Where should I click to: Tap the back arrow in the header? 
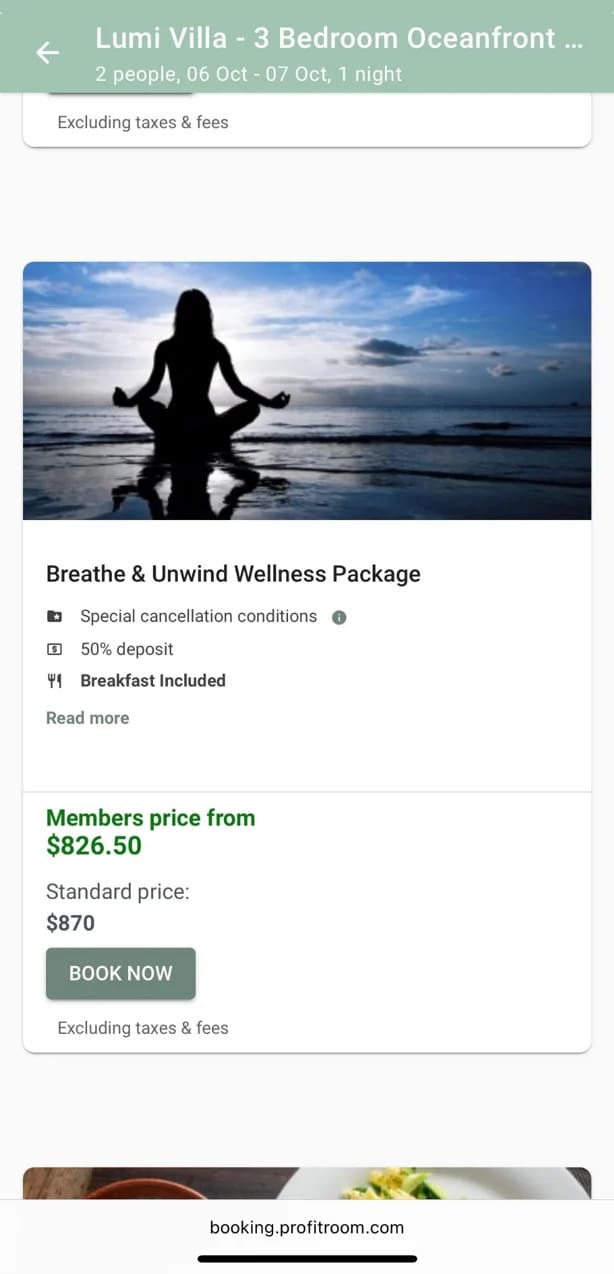[47, 53]
